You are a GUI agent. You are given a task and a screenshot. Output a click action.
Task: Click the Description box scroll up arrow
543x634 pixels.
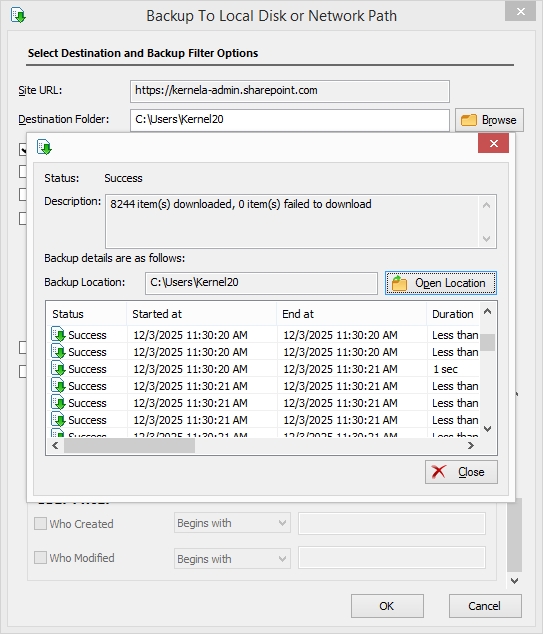point(487,206)
